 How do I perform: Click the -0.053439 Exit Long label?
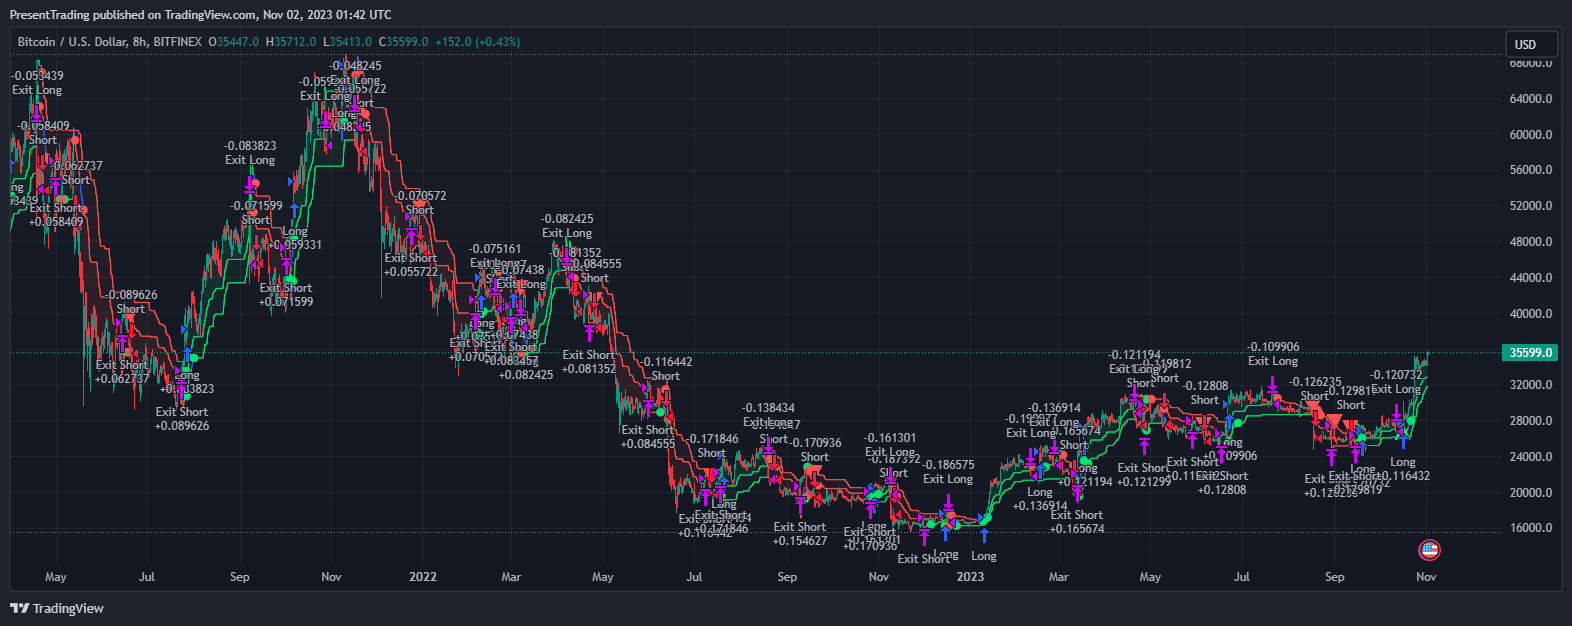[37, 83]
